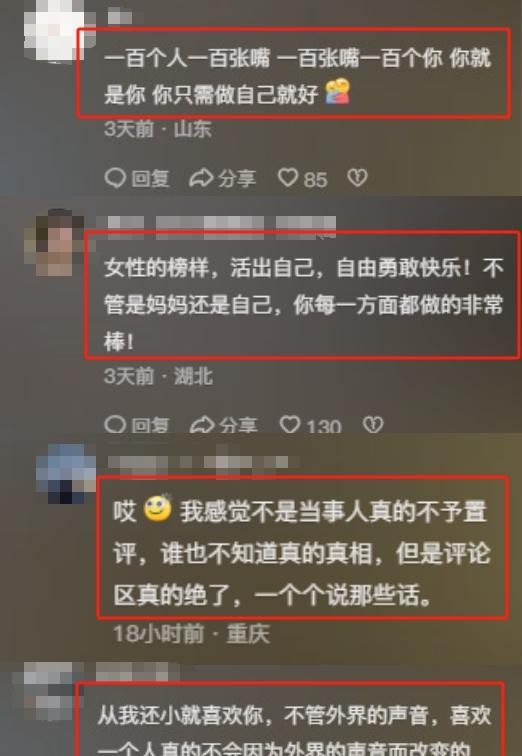Open the third commenter's blue avatar
Viewport: 522px width, 756px height.
pos(66,474)
